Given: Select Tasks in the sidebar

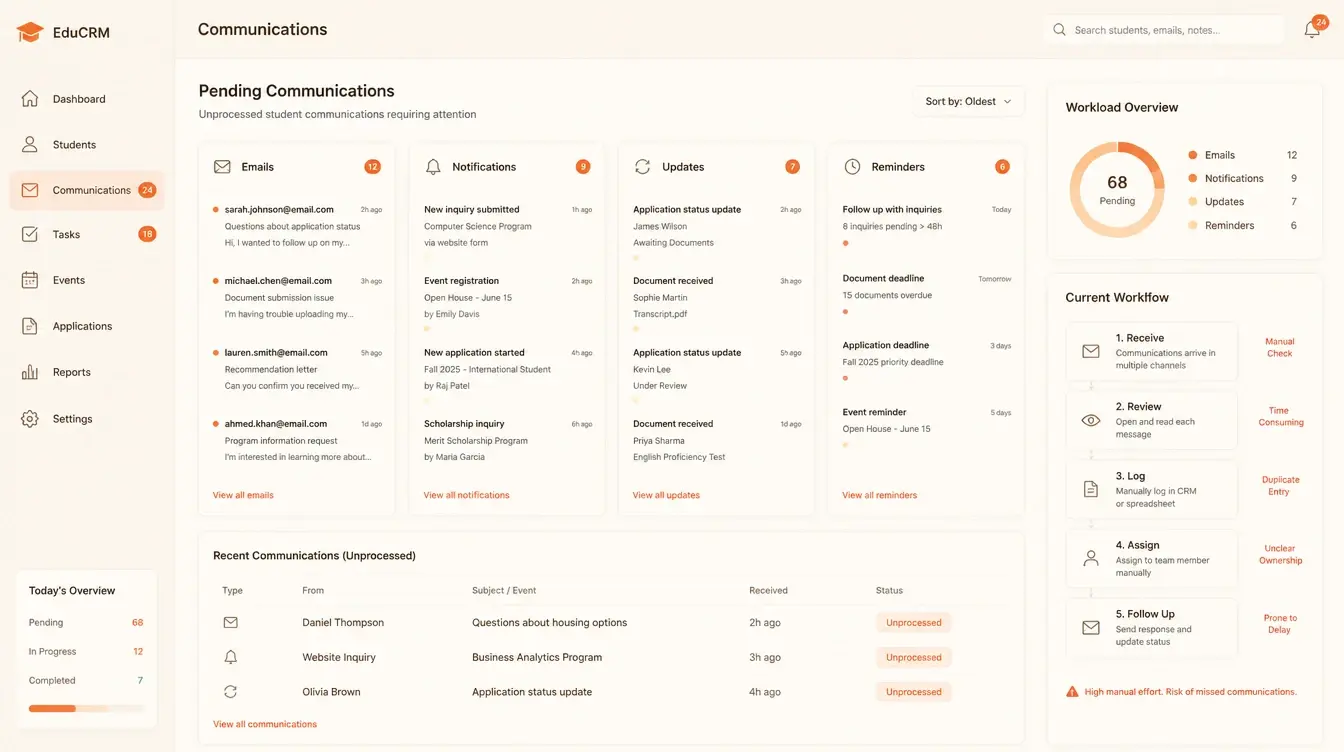Looking at the screenshot, I should tap(86, 234).
